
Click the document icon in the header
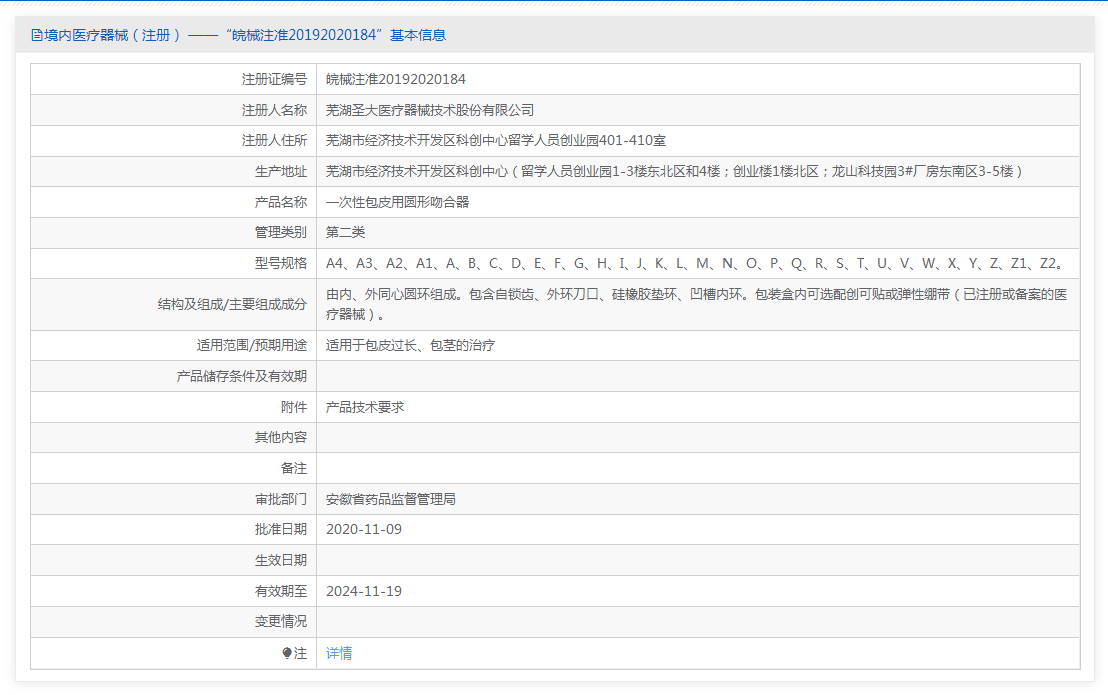click(37, 35)
